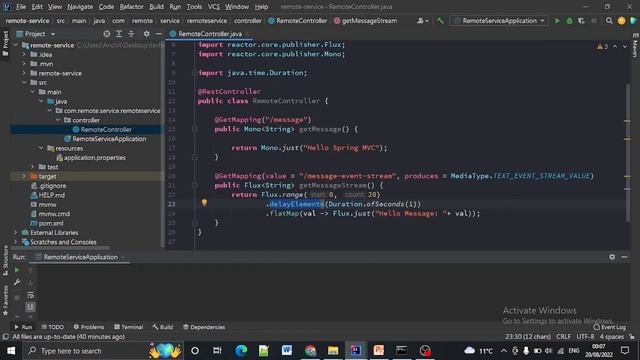The width and height of the screenshot is (640, 360).
Task: Toggle scroll to end in Run console
Action: click(x=31, y=307)
